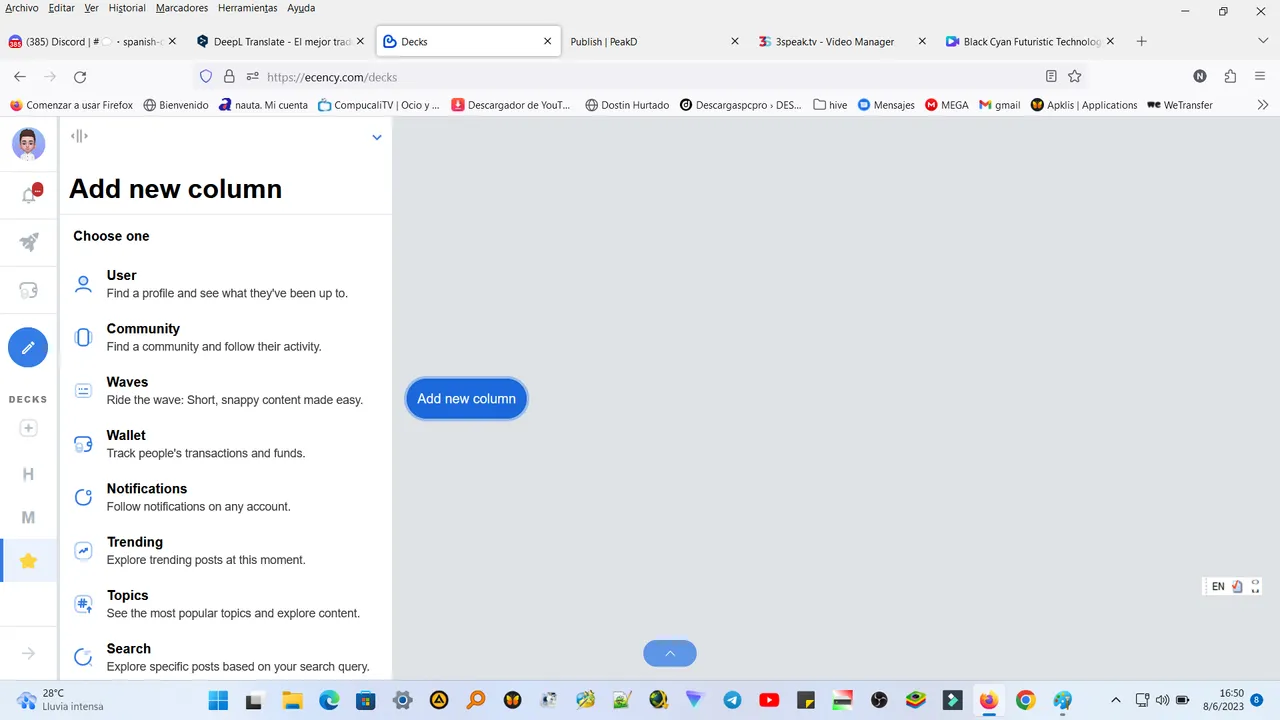Screen dimensions: 1280x720
Task: Open the WeTransfer bookmark
Action: (1180, 105)
